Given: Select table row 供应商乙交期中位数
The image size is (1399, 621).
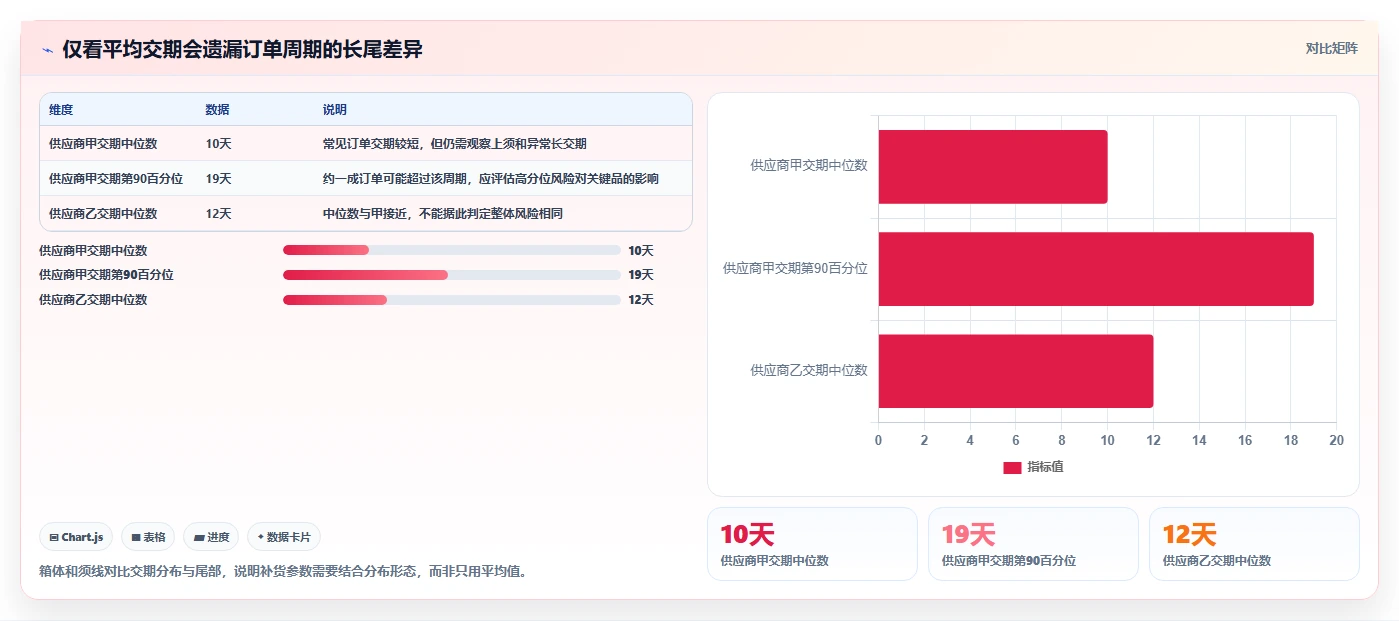Looking at the screenshot, I should pyautogui.click(x=365, y=213).
